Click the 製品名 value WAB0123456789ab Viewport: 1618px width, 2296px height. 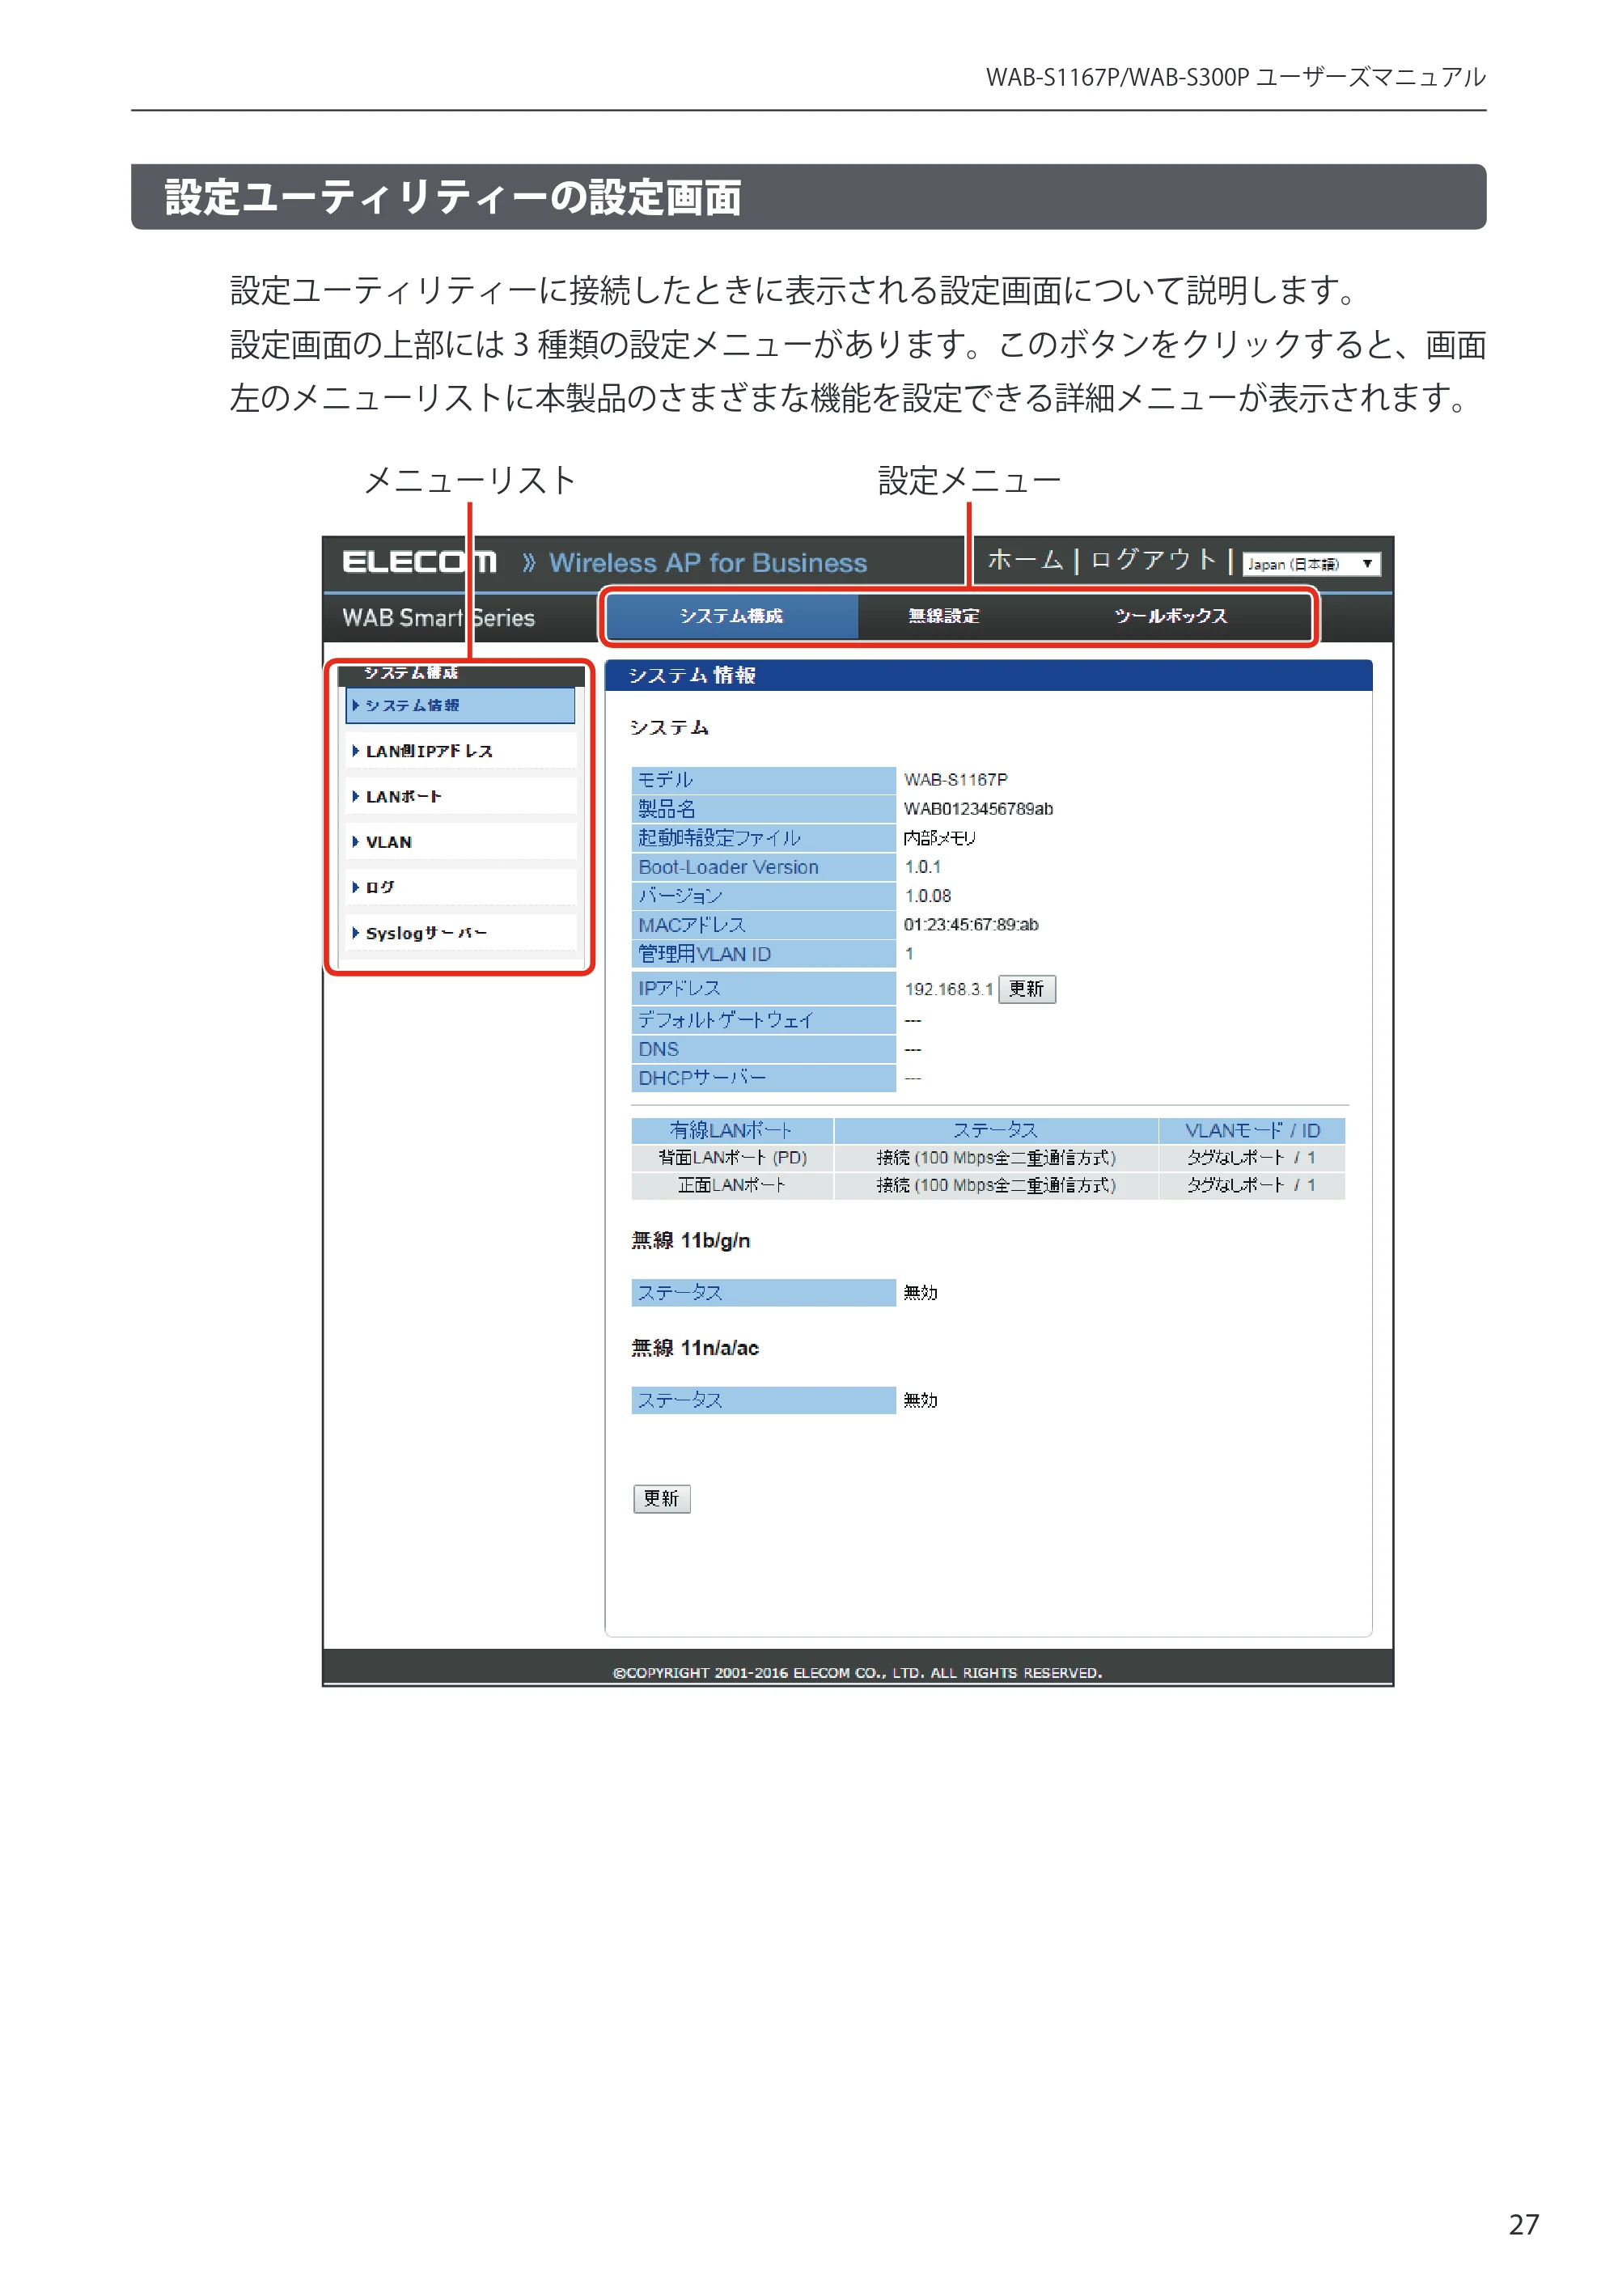pyautogui.click(x=977, y=809)
